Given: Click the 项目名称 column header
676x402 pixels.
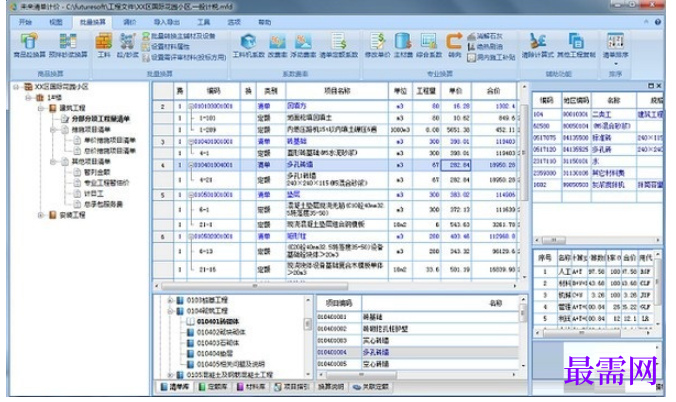Looking at the screenshot, I should point(337,91).
